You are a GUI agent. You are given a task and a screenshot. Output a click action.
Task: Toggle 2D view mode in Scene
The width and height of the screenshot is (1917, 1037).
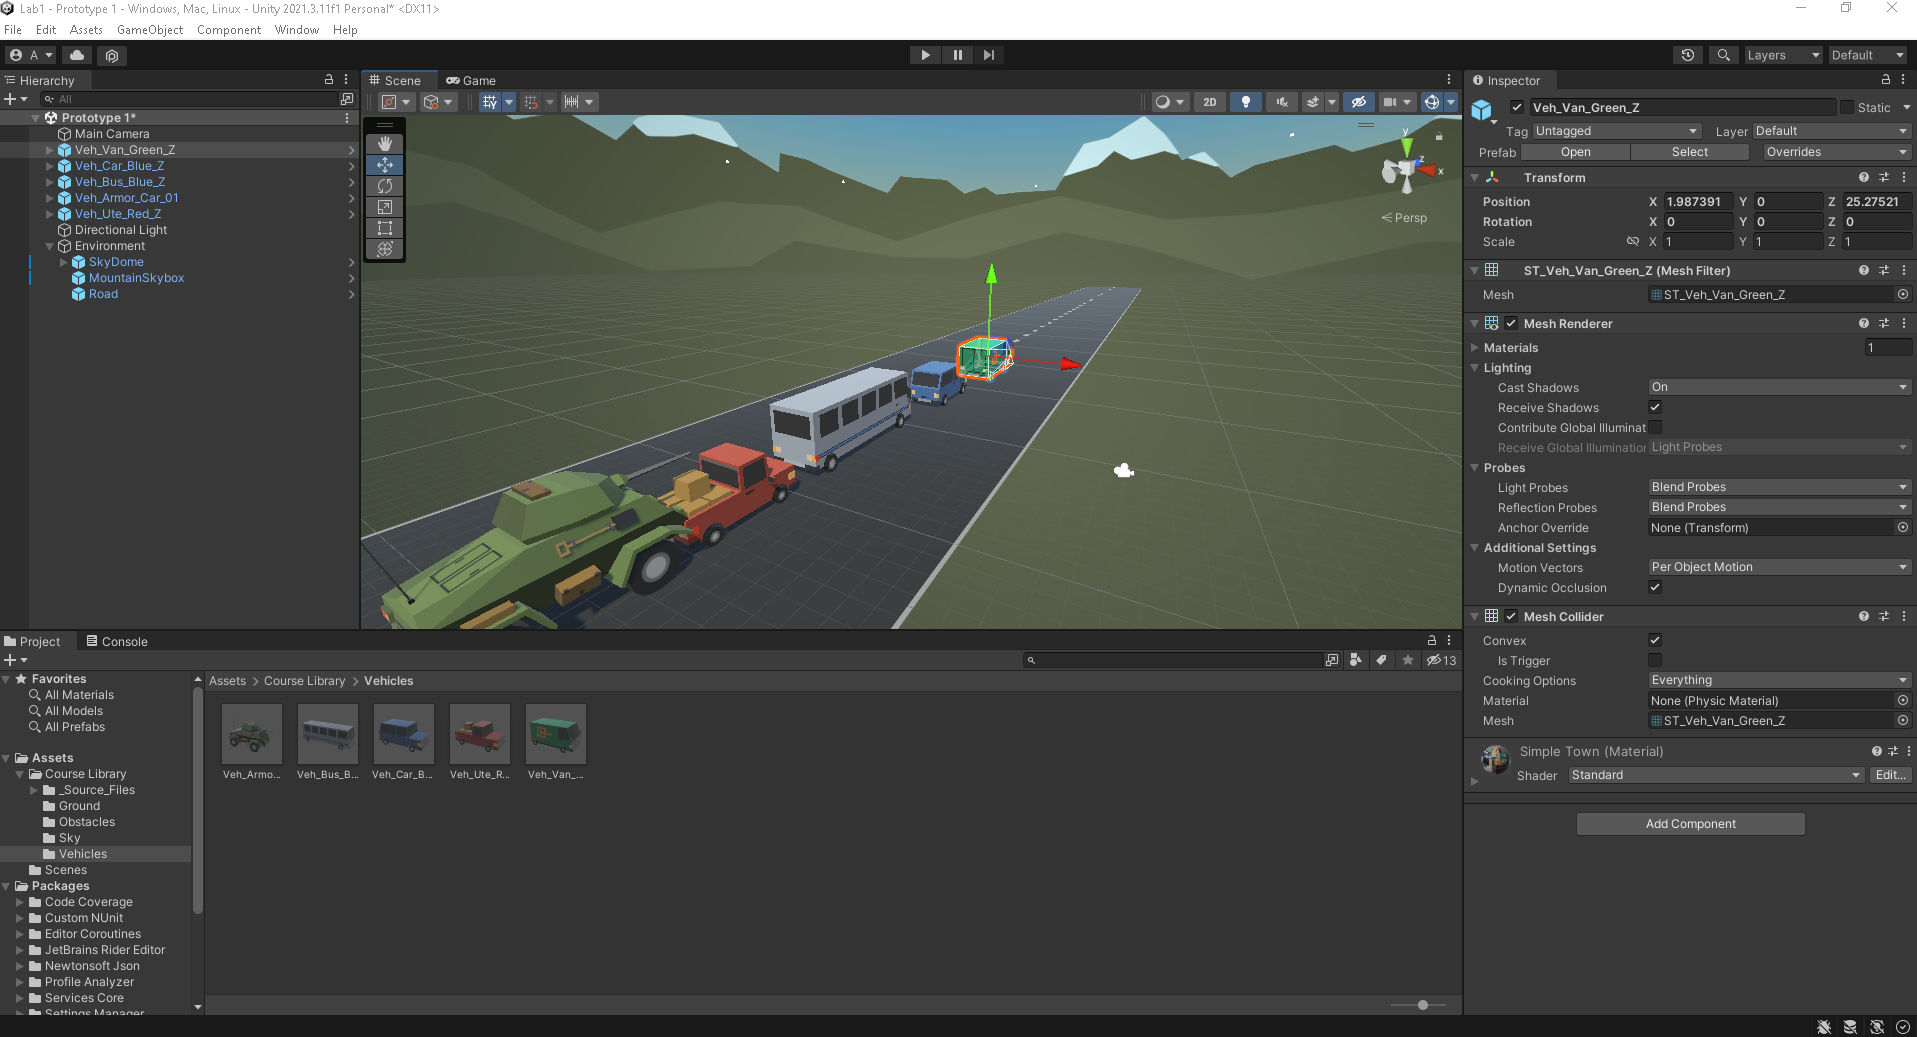tap(1210, 102)
